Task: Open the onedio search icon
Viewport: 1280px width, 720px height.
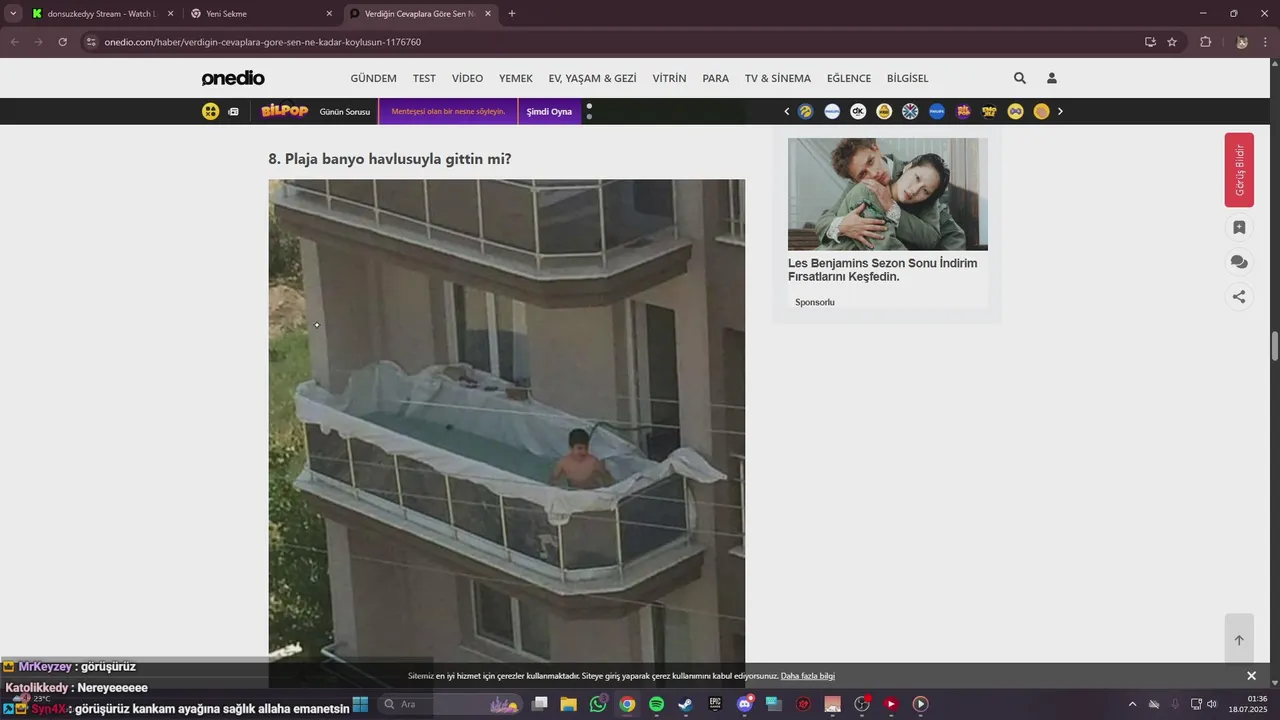Action: point(1019,78)
